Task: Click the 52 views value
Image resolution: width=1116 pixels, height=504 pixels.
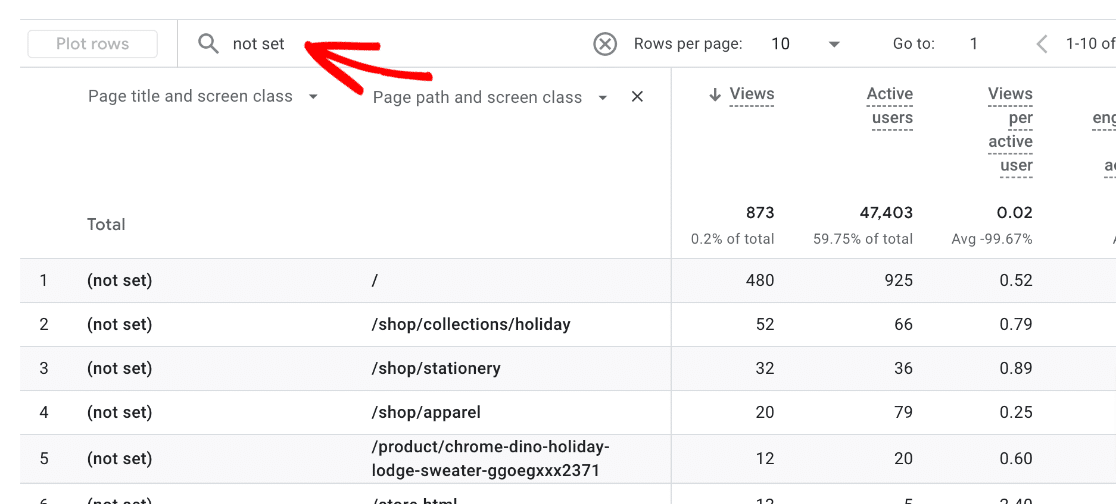Action: [x=764, y=325]
